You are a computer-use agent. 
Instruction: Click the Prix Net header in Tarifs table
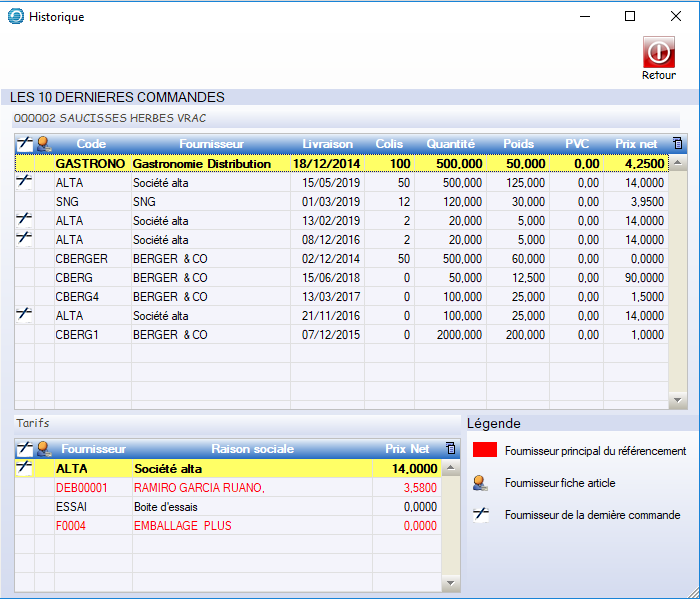[x=407, y=449]
